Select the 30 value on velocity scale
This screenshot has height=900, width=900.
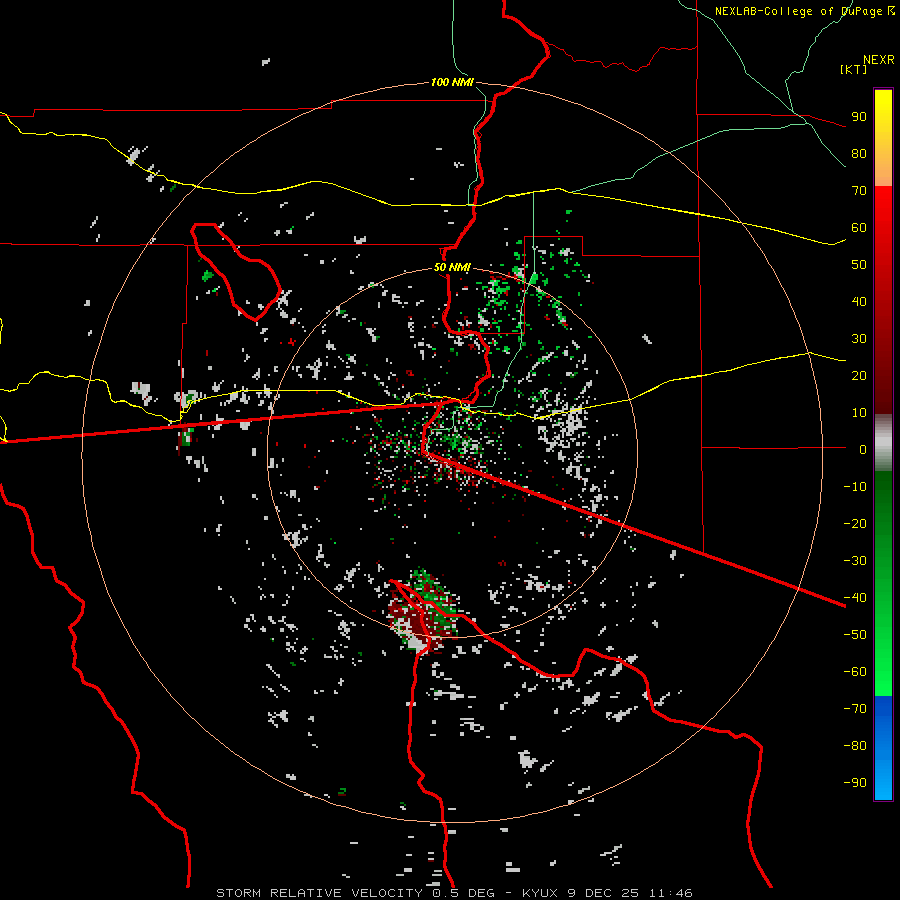(859, 339)
